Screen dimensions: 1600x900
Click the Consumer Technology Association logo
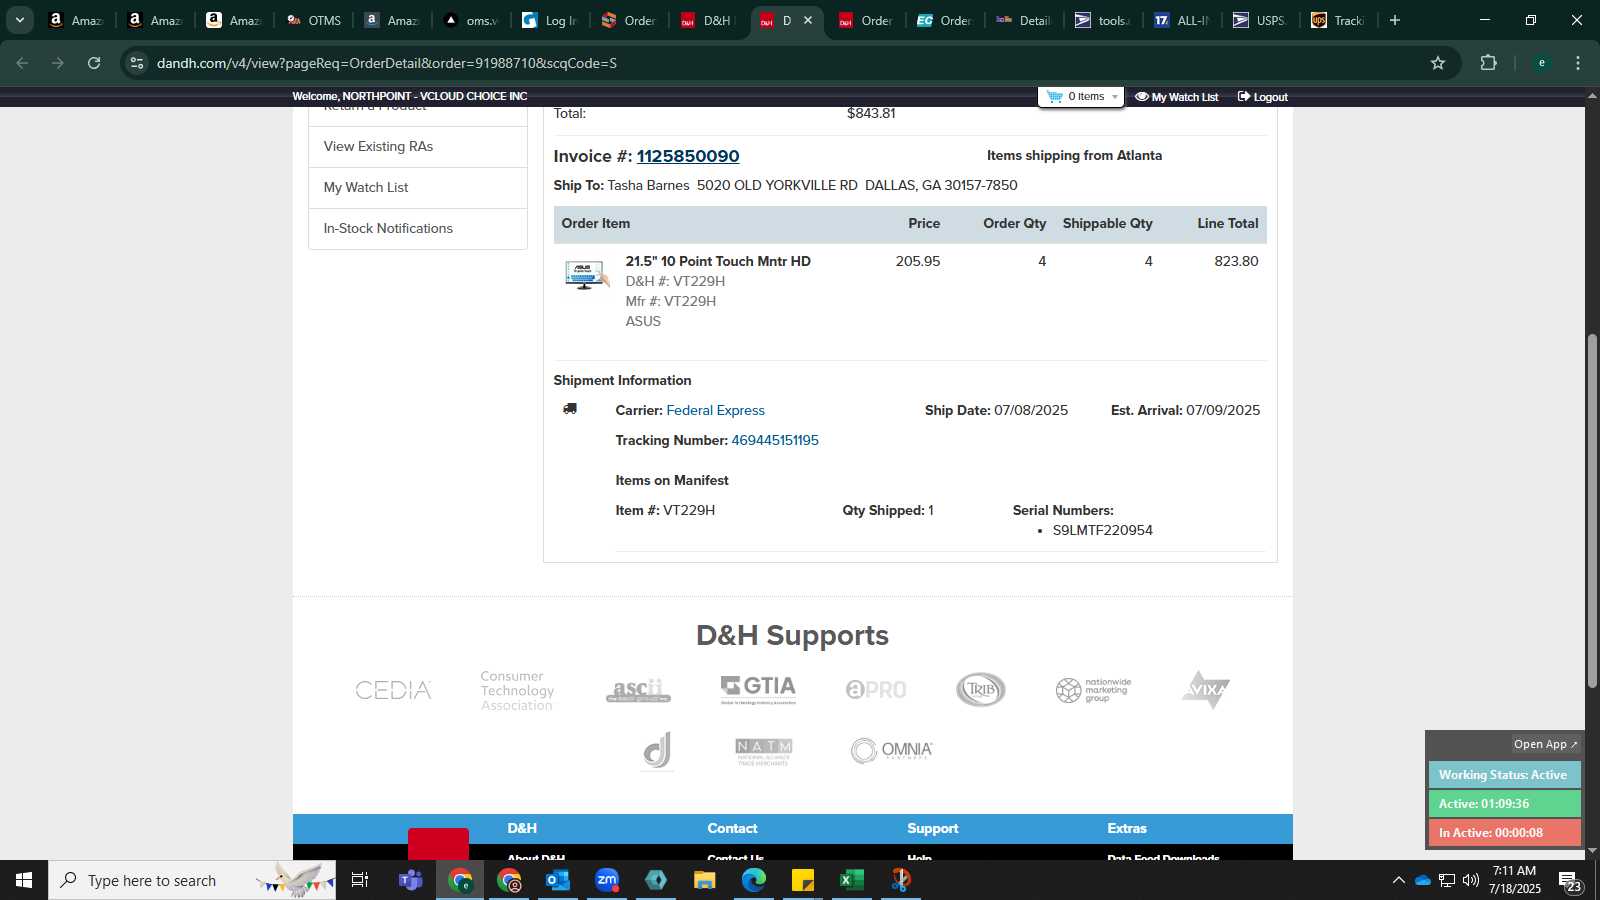[x=517, y=691]
